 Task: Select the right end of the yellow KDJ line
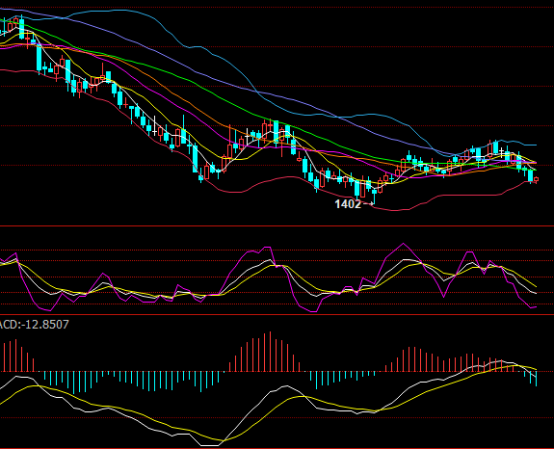536,286
